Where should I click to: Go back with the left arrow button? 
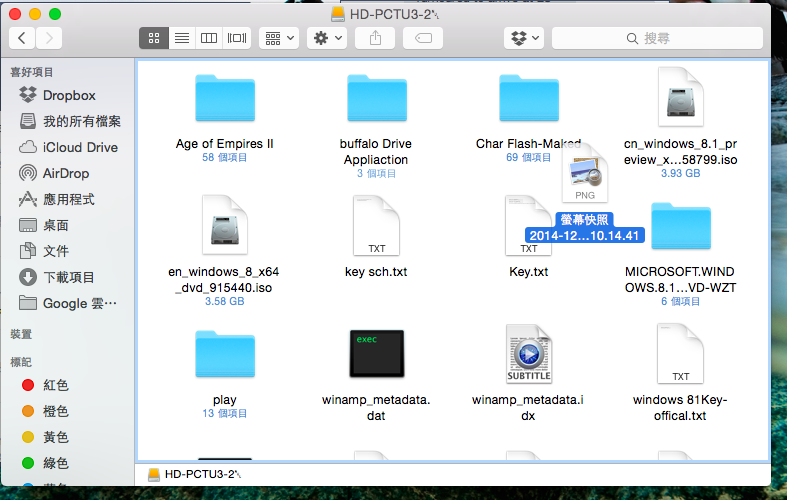click(22, 38)
